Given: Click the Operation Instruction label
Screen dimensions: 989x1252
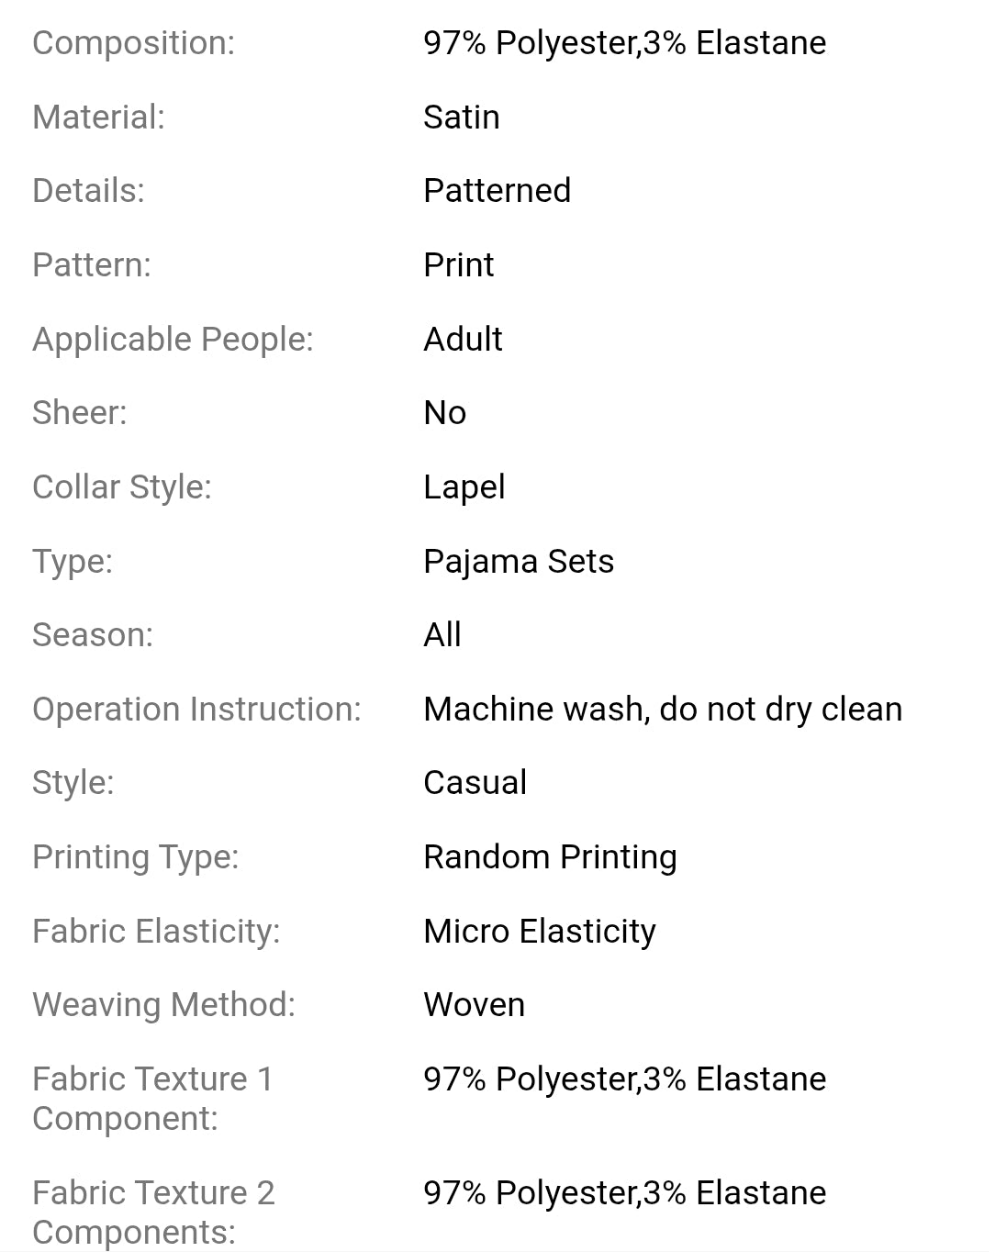Looking at the screenshot, I should (x=196, y=709).
